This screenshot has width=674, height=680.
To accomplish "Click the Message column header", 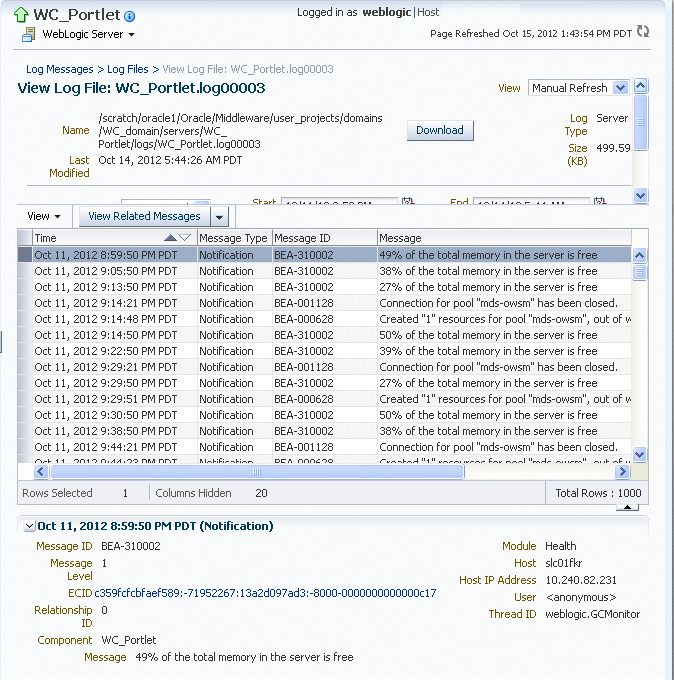I will tap(504, 238).
